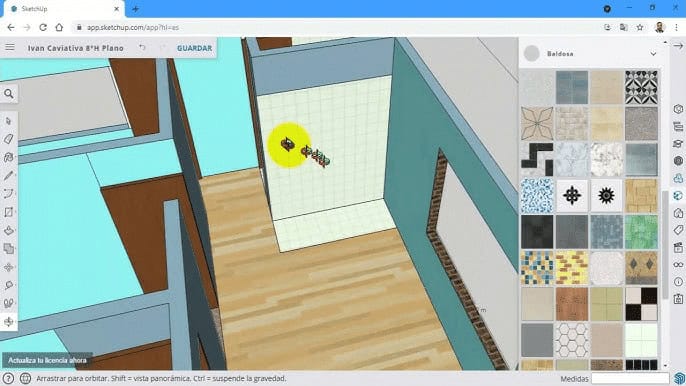Open the help question mark icon

point(8,378)
